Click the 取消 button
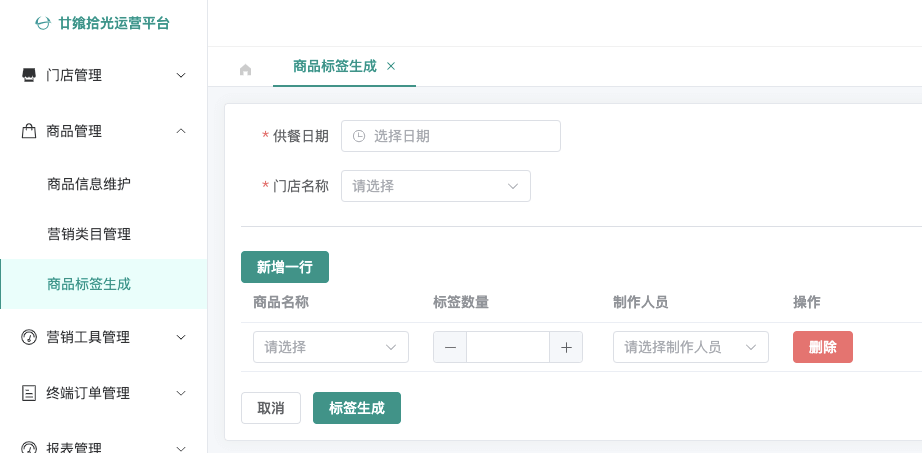922x453 pixels. coord(271,408)
